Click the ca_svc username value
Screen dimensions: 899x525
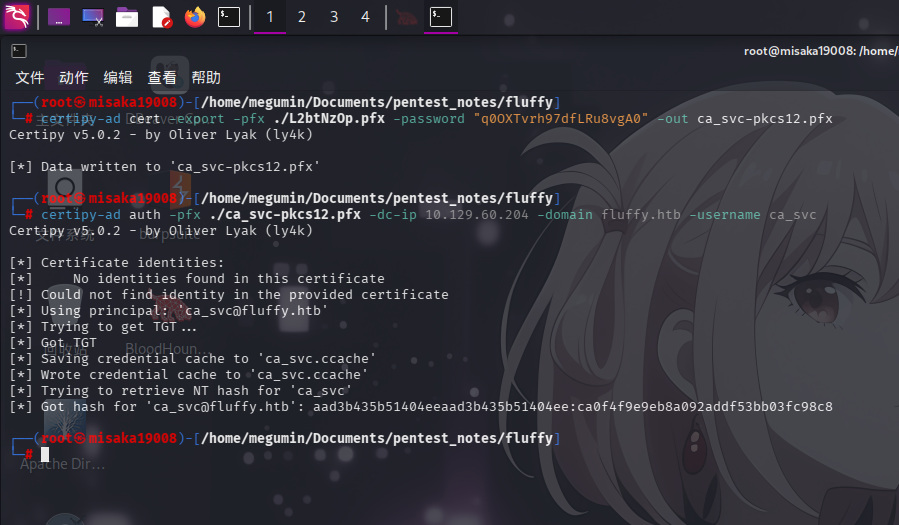pos(792,215)
